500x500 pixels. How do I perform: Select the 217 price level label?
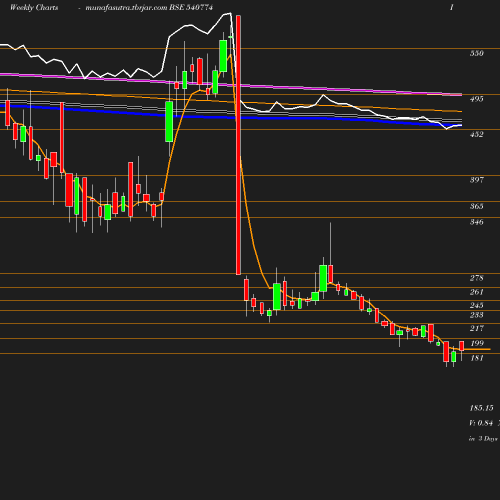[476, 328]
